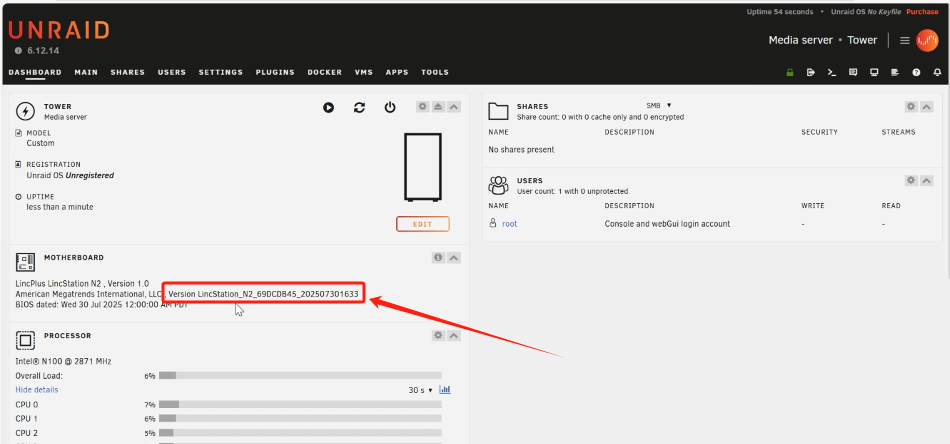This screenshot has height=444, width=950.
Task: Go to the Dashboard tab
Action: (x=35, y=72)
